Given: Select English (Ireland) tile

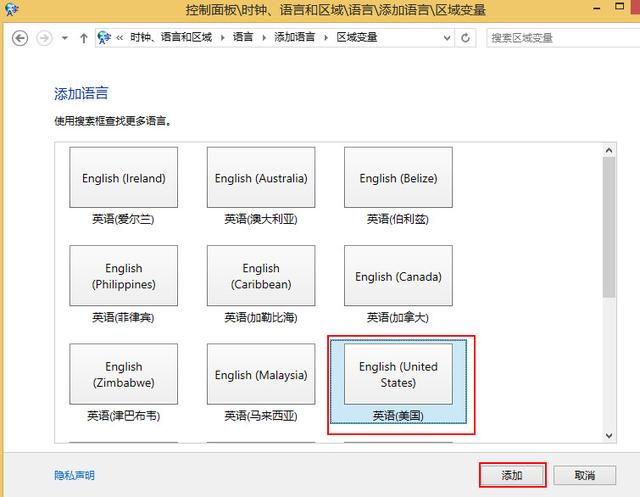Looking at the screenshot, I should pos(124,178).
